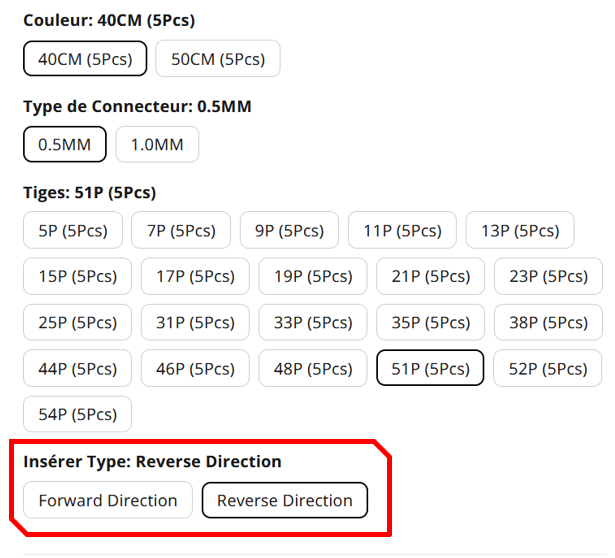Select the 48P (5Pcs) variant
Image resolution: width=615 pixels, height=558 pixels.
pyautogui.click(x=313, y=368)
